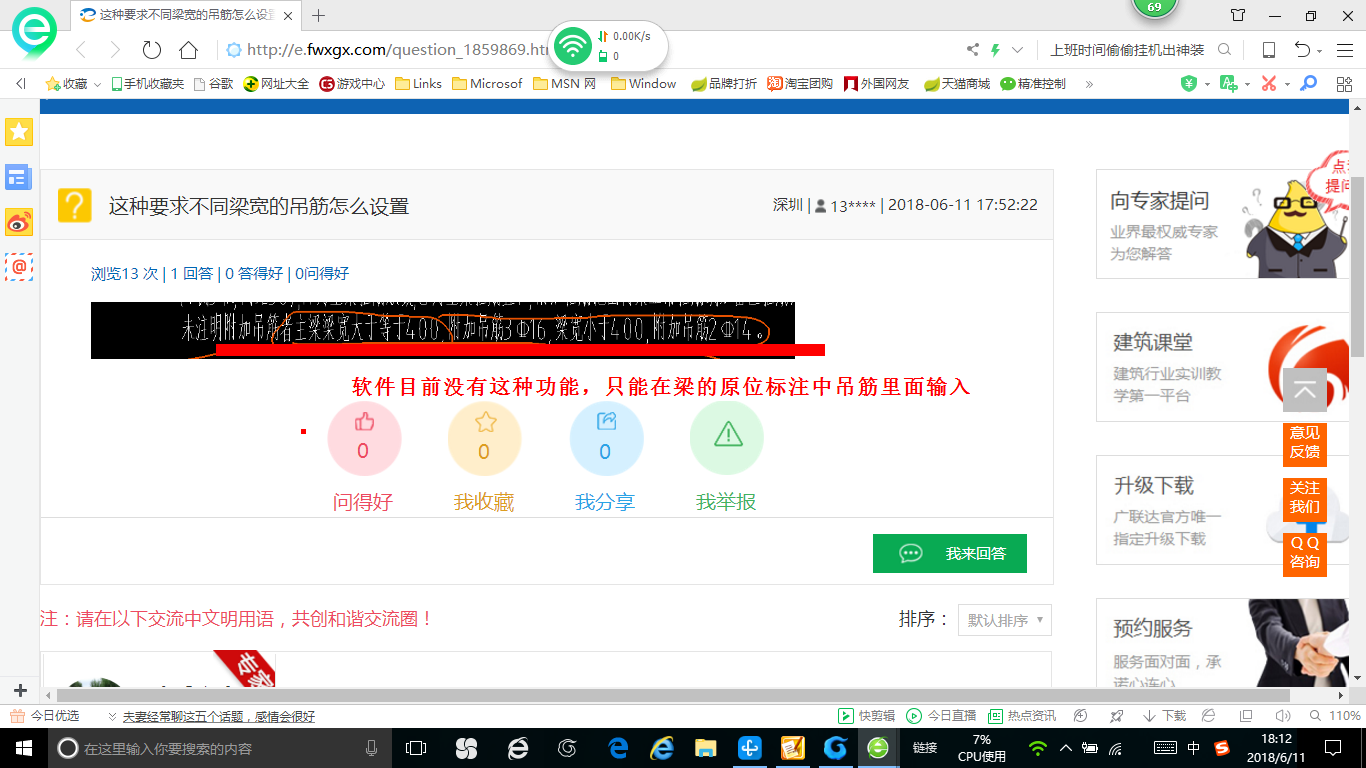Viewport: 1366px width, 768px height.
Task: Reload the page with refresh icon
Action: (x=152, y=50)
